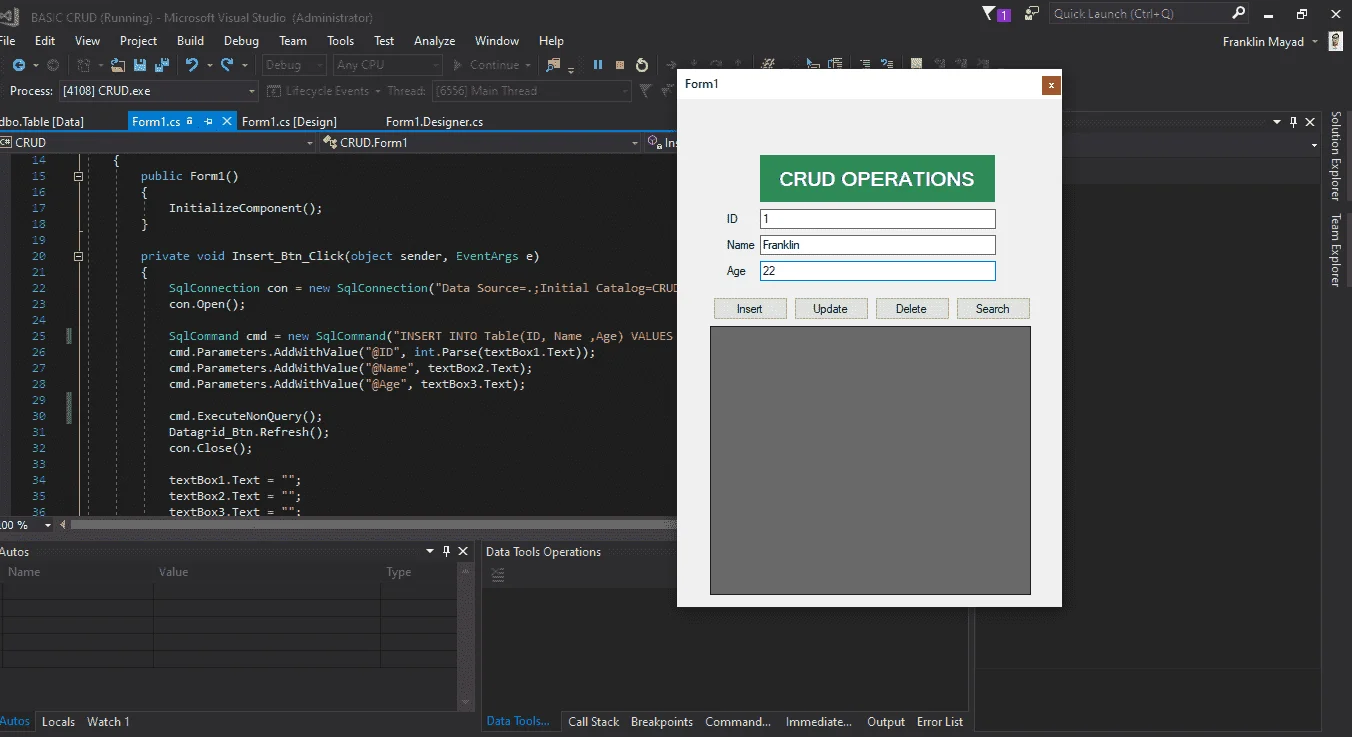Screen dimensions: 1352x737
Task: Click the Age field containing 22
Action: (x=878, y=271)
